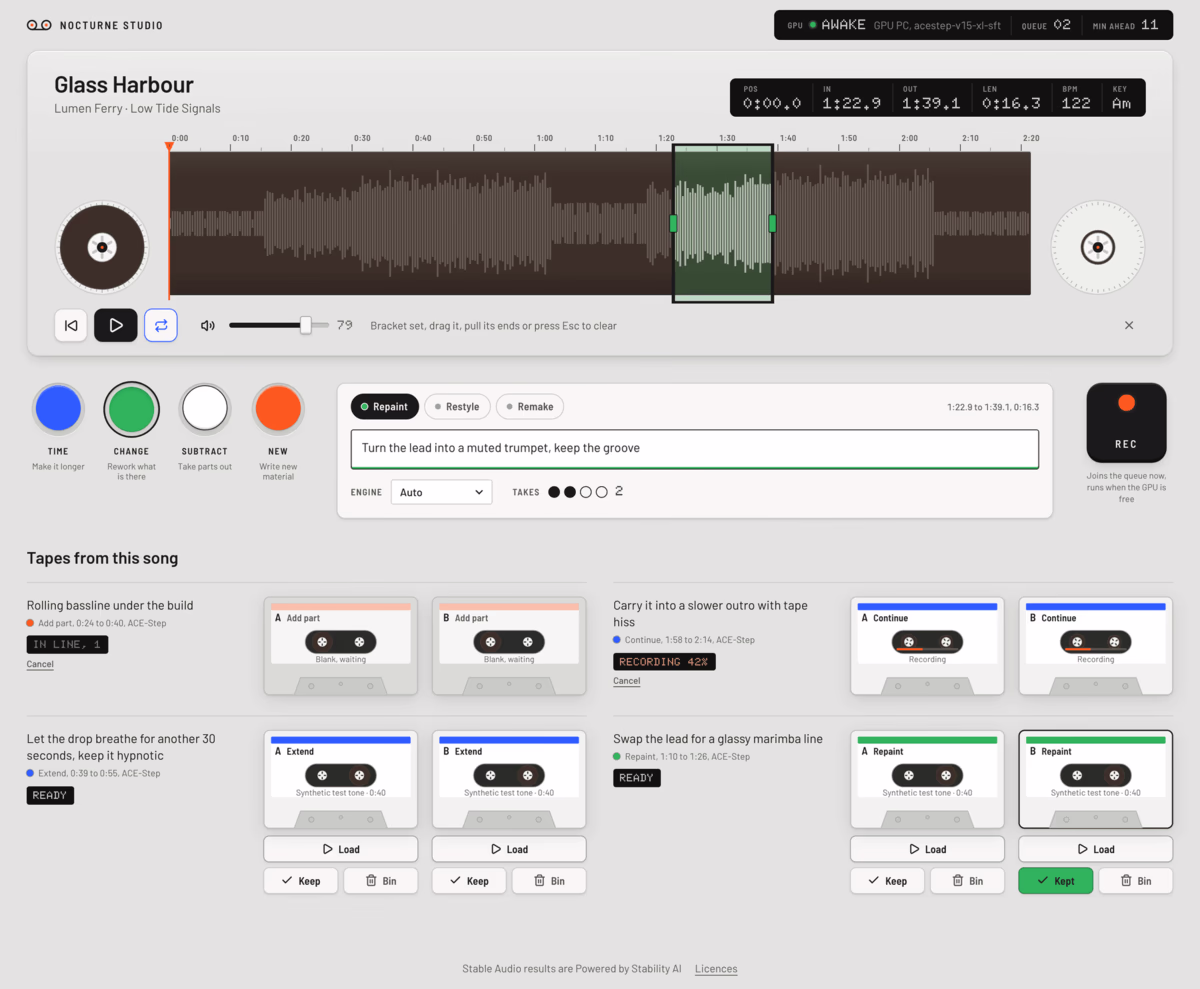The height and width of the screenshot is (989, 1200).
Task: Click the OUT 1:39.1 readout
Action: pyautogui.click(x=931, y=98)
